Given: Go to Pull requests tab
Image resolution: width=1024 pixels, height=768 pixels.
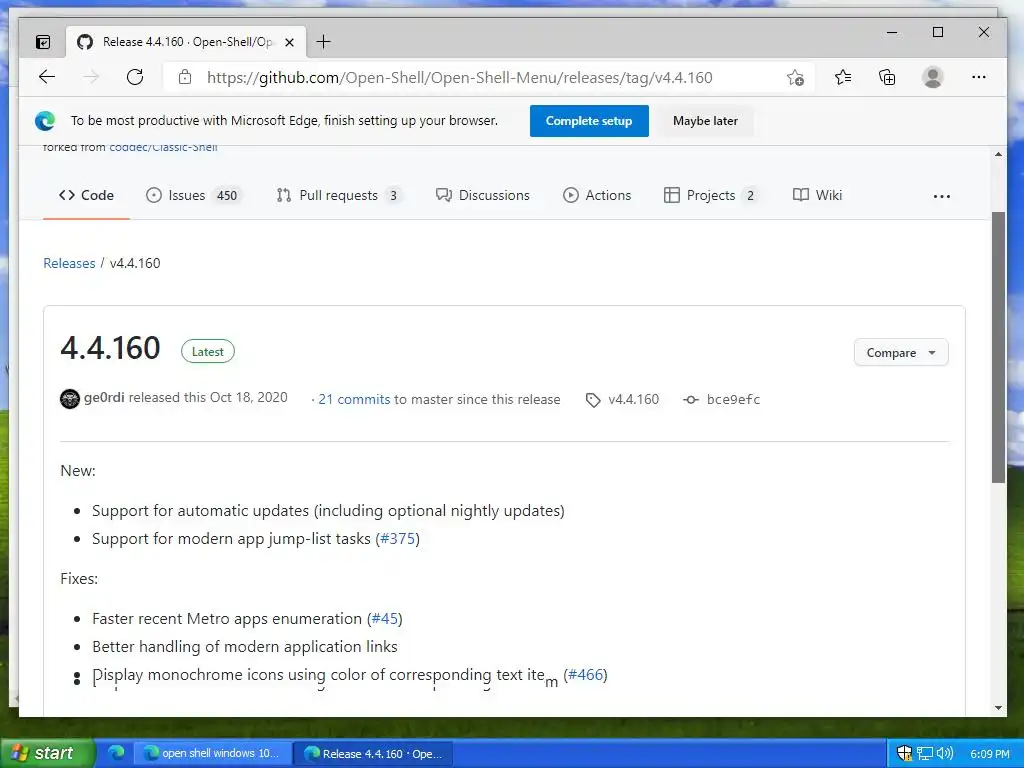Looking at the screenshot, I should (339, 195).
